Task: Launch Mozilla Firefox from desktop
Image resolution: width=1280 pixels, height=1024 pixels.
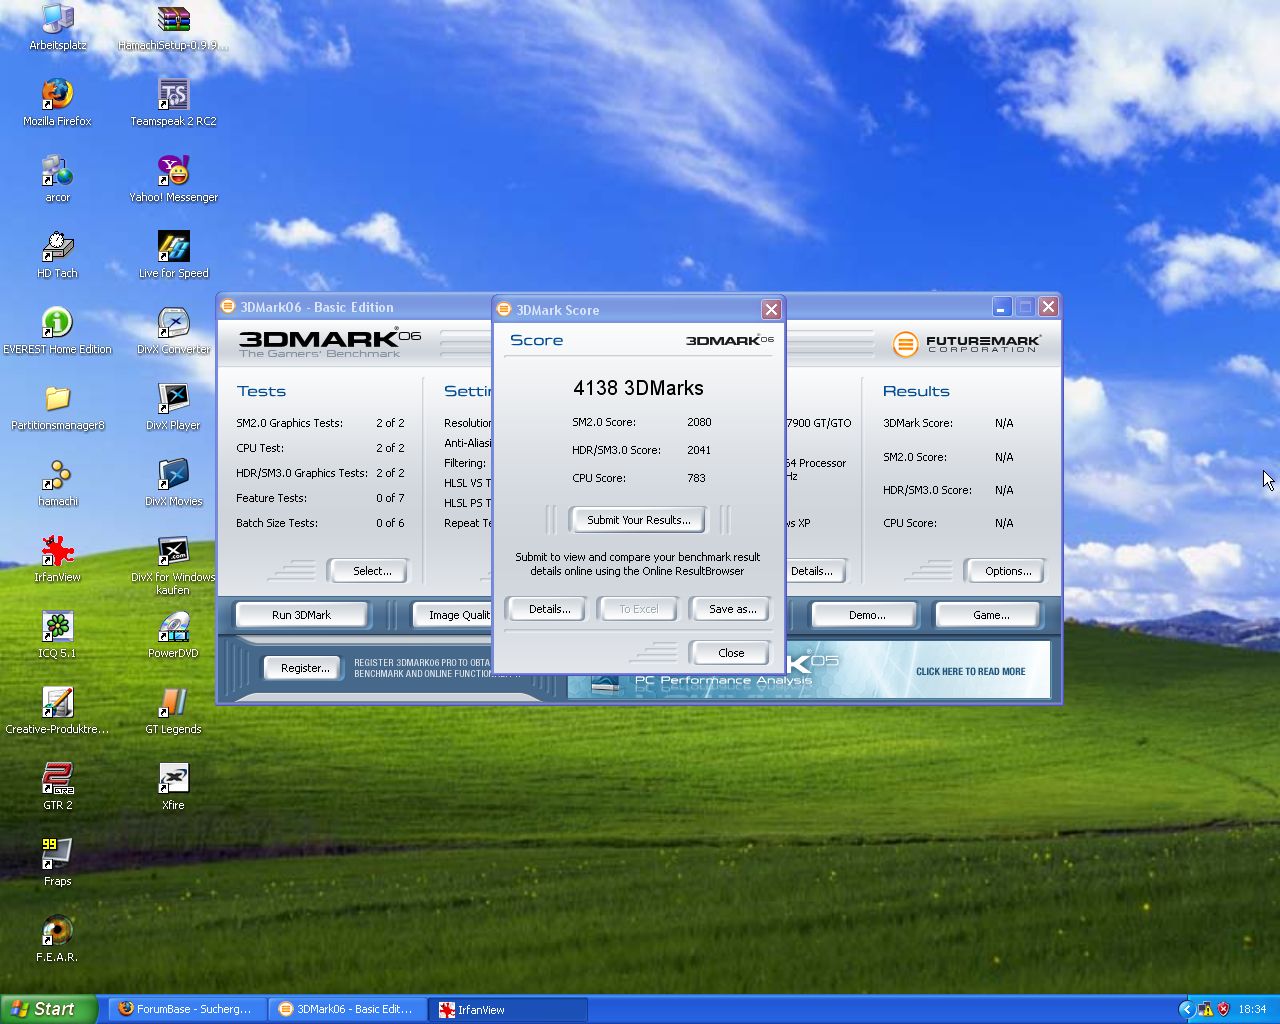Action: (x=57, y=103)
